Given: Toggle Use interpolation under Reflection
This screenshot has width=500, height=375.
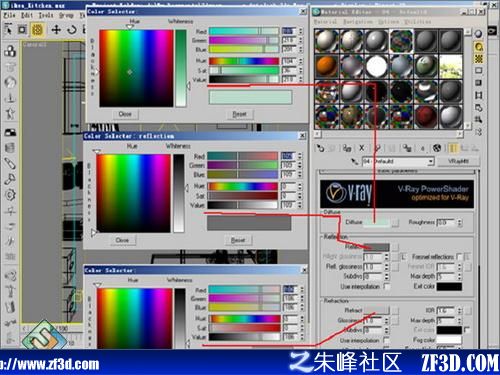Looking at the screenshot, I should [x=387, y=286].
